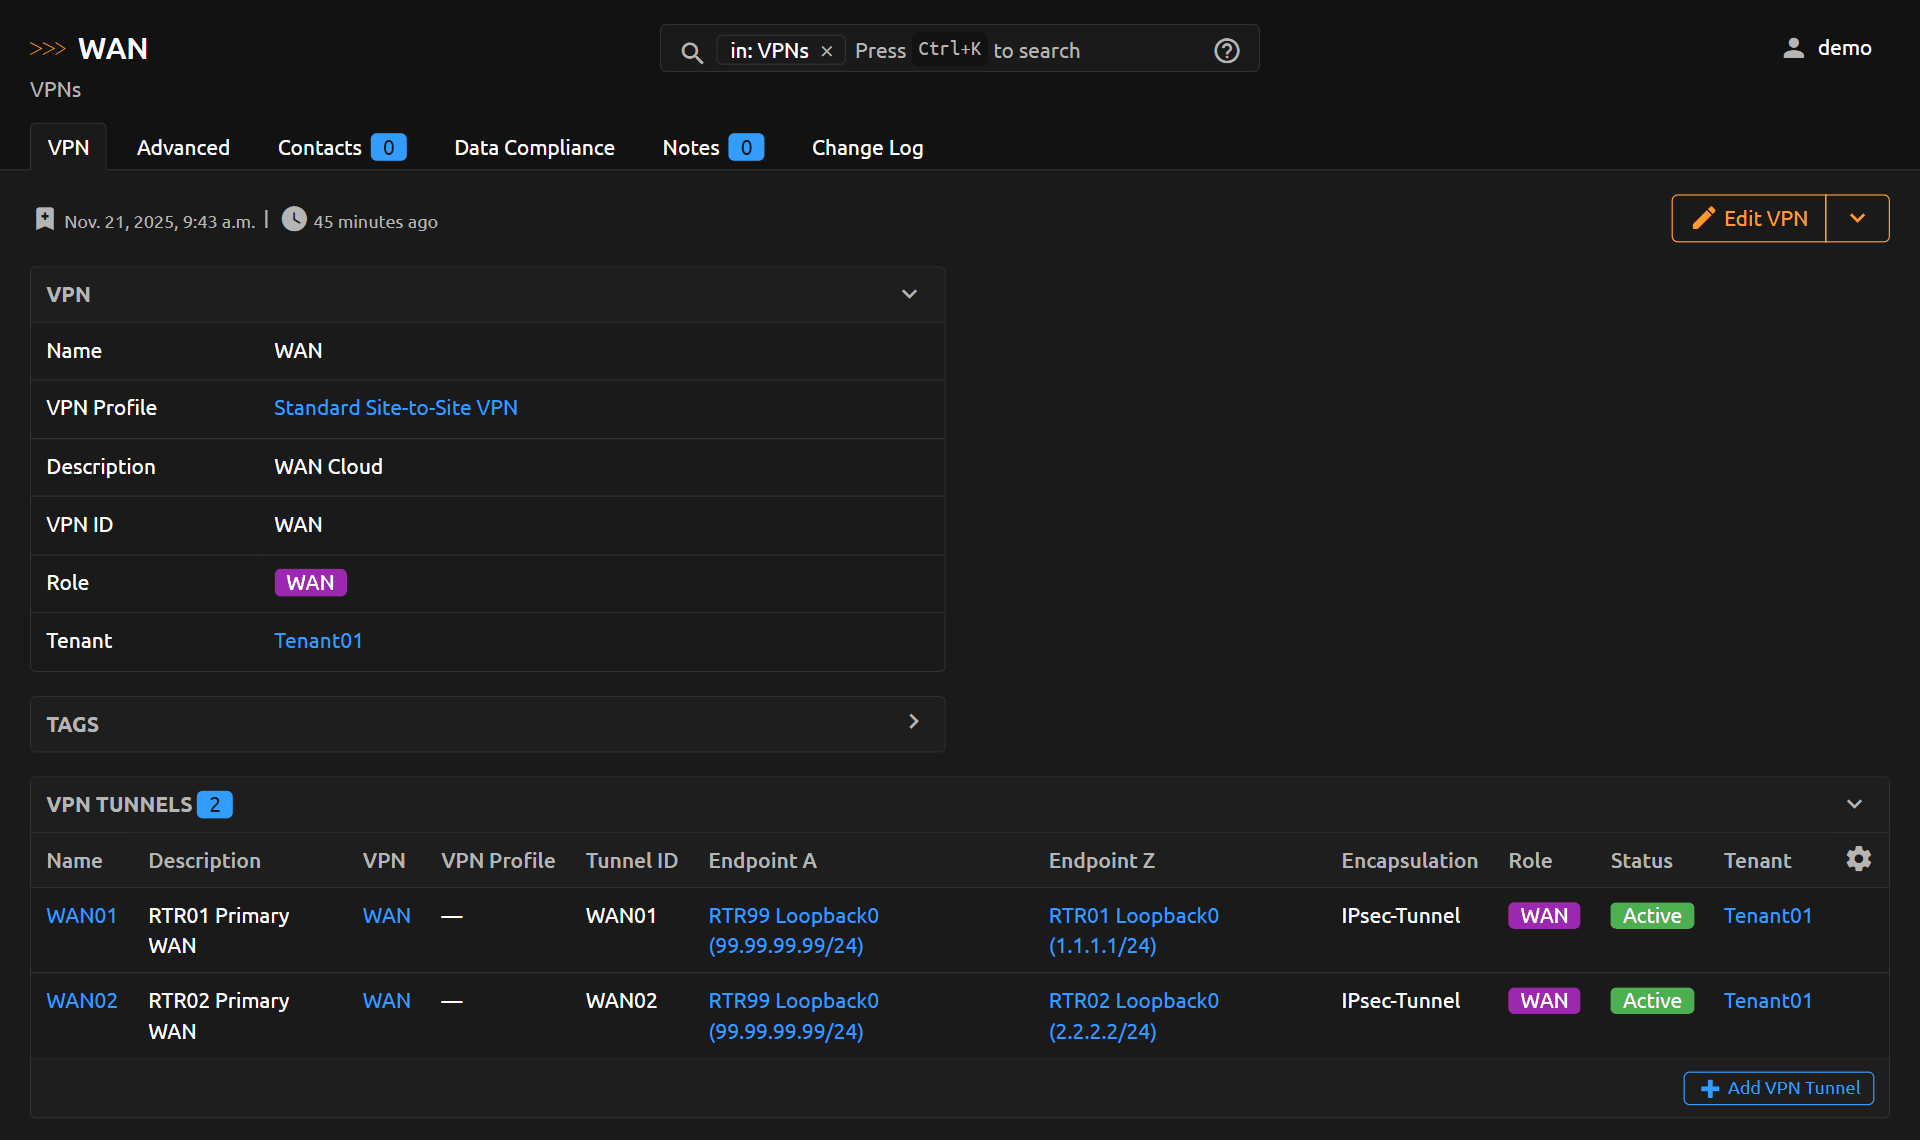Screen dimensions: 1920x1140
Task: Open the table column configuration gear icon
Action: click(x=1859, y=858)
